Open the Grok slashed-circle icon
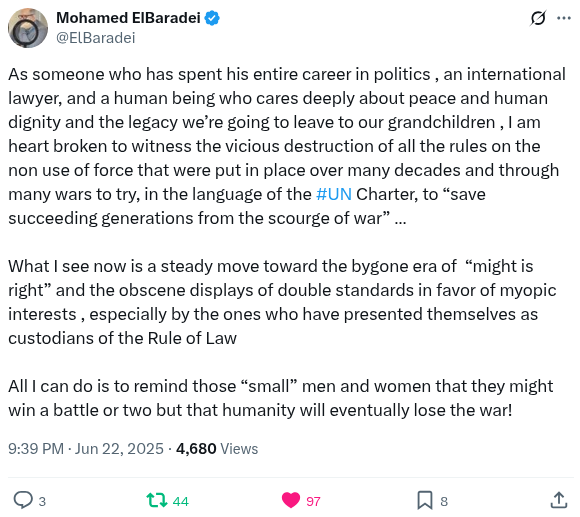 point(538,18)
